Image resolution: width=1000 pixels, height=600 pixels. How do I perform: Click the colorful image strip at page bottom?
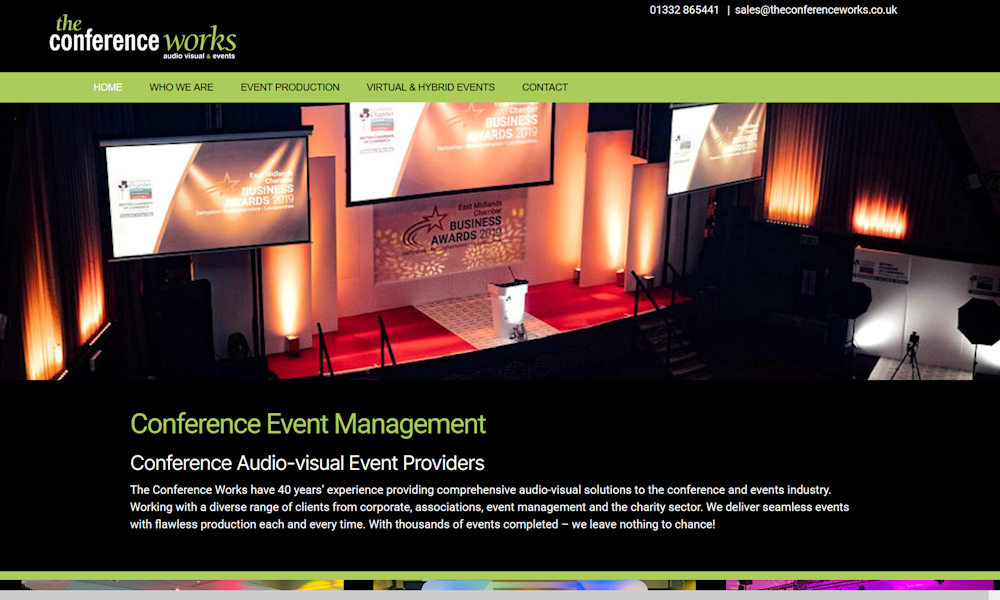(x=500, y=582)
